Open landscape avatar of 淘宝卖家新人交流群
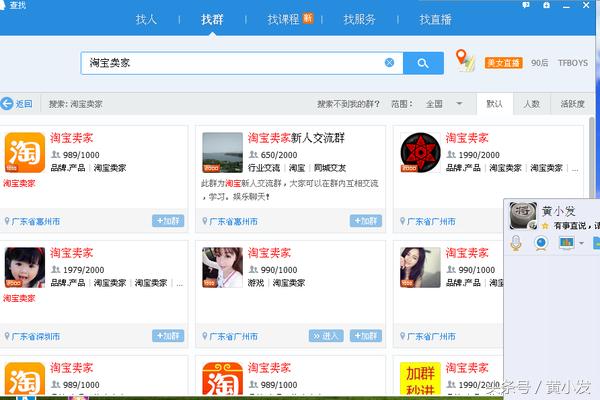This screenshot has width=600, height=400. [222, 152]
